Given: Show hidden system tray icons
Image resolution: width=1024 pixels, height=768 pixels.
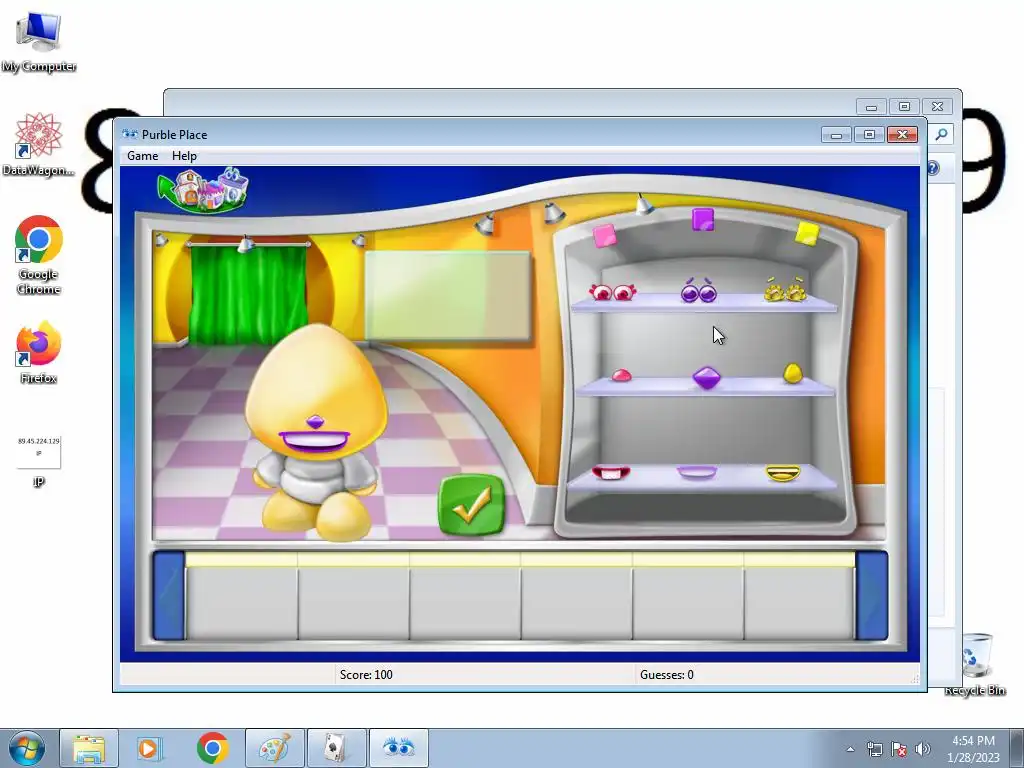Looking at the screenshot, I should click(x=850, y=749).
